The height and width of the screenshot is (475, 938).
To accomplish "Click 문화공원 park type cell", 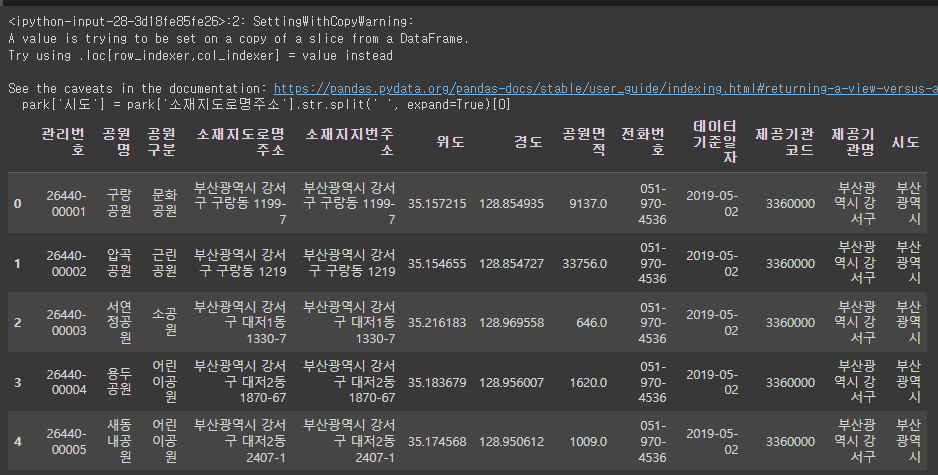I will point(165,203).
